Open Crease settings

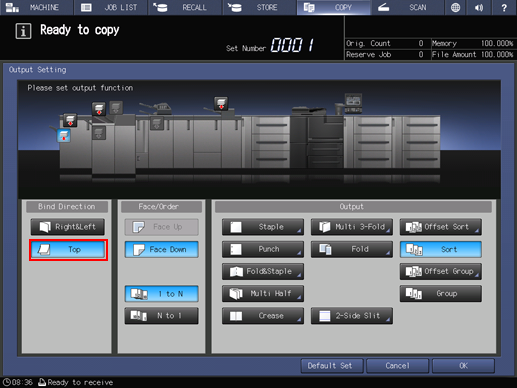263,316
